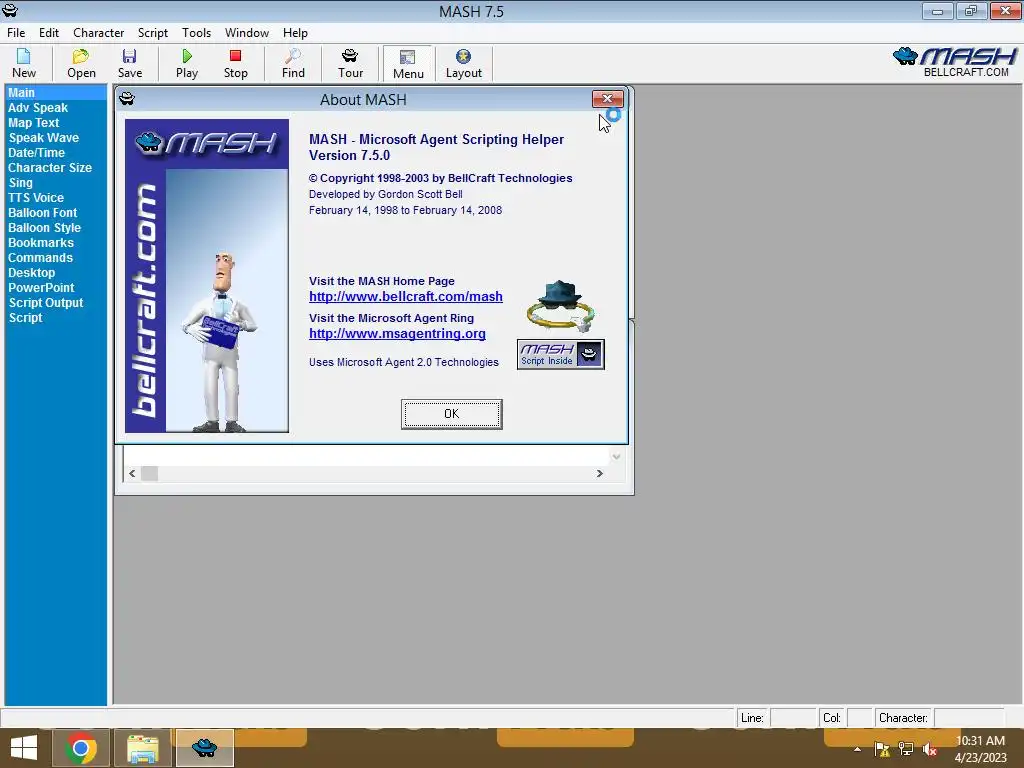Viewport: 1024px width, 768px height.
Task: Click the network tray icon
Action: (x=906, y=749)
